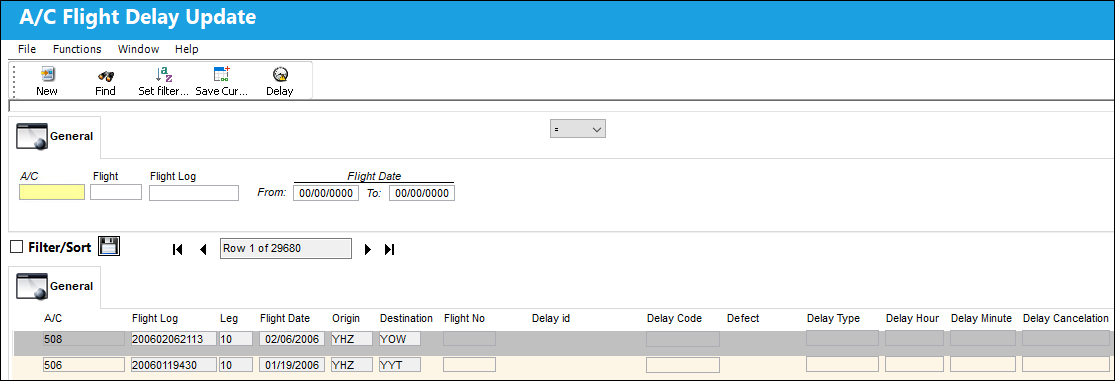Open the File menu
Image resolution: width=1115 pixels, height=381 pixels.
(27, 49)
